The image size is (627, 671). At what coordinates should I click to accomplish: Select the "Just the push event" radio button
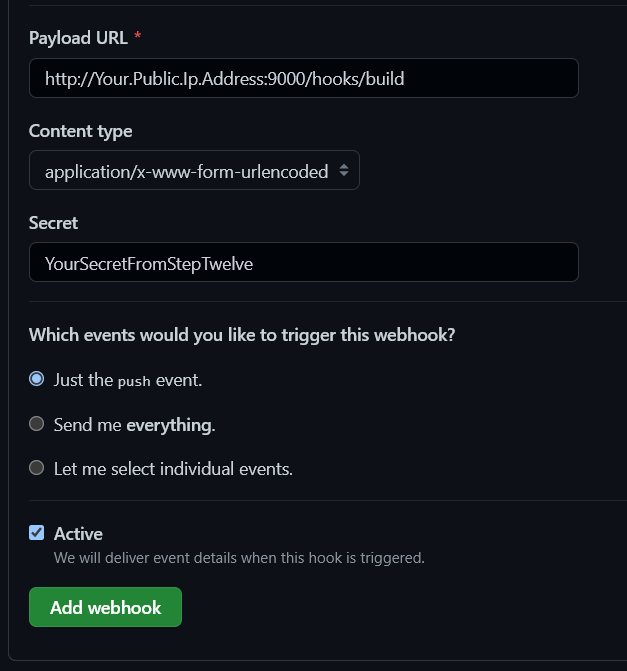click(37, 379)
